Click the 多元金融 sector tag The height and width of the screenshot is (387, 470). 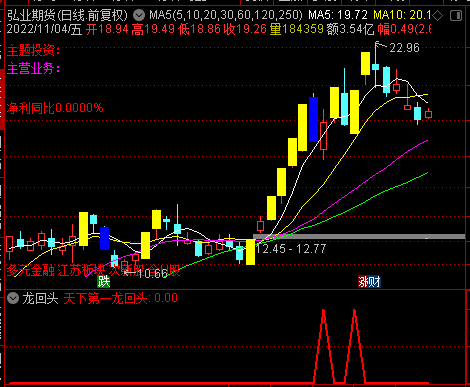point(31,271)
